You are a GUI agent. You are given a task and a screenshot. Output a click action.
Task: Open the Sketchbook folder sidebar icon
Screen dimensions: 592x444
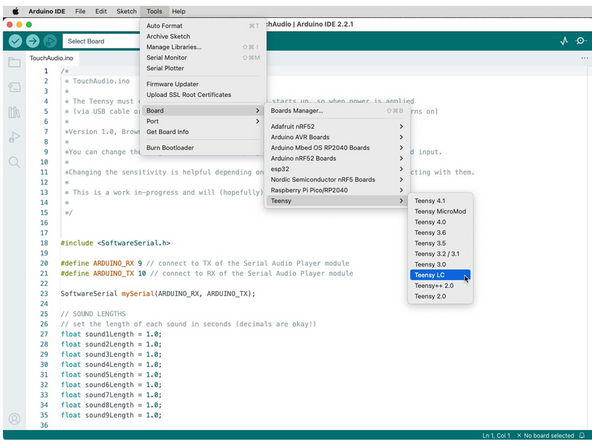point(14,62)
